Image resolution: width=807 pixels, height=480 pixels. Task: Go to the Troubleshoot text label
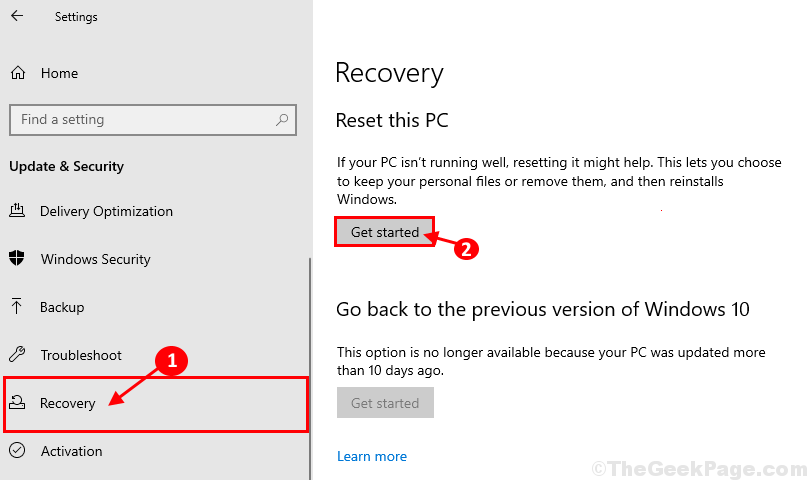pos(81,355)
